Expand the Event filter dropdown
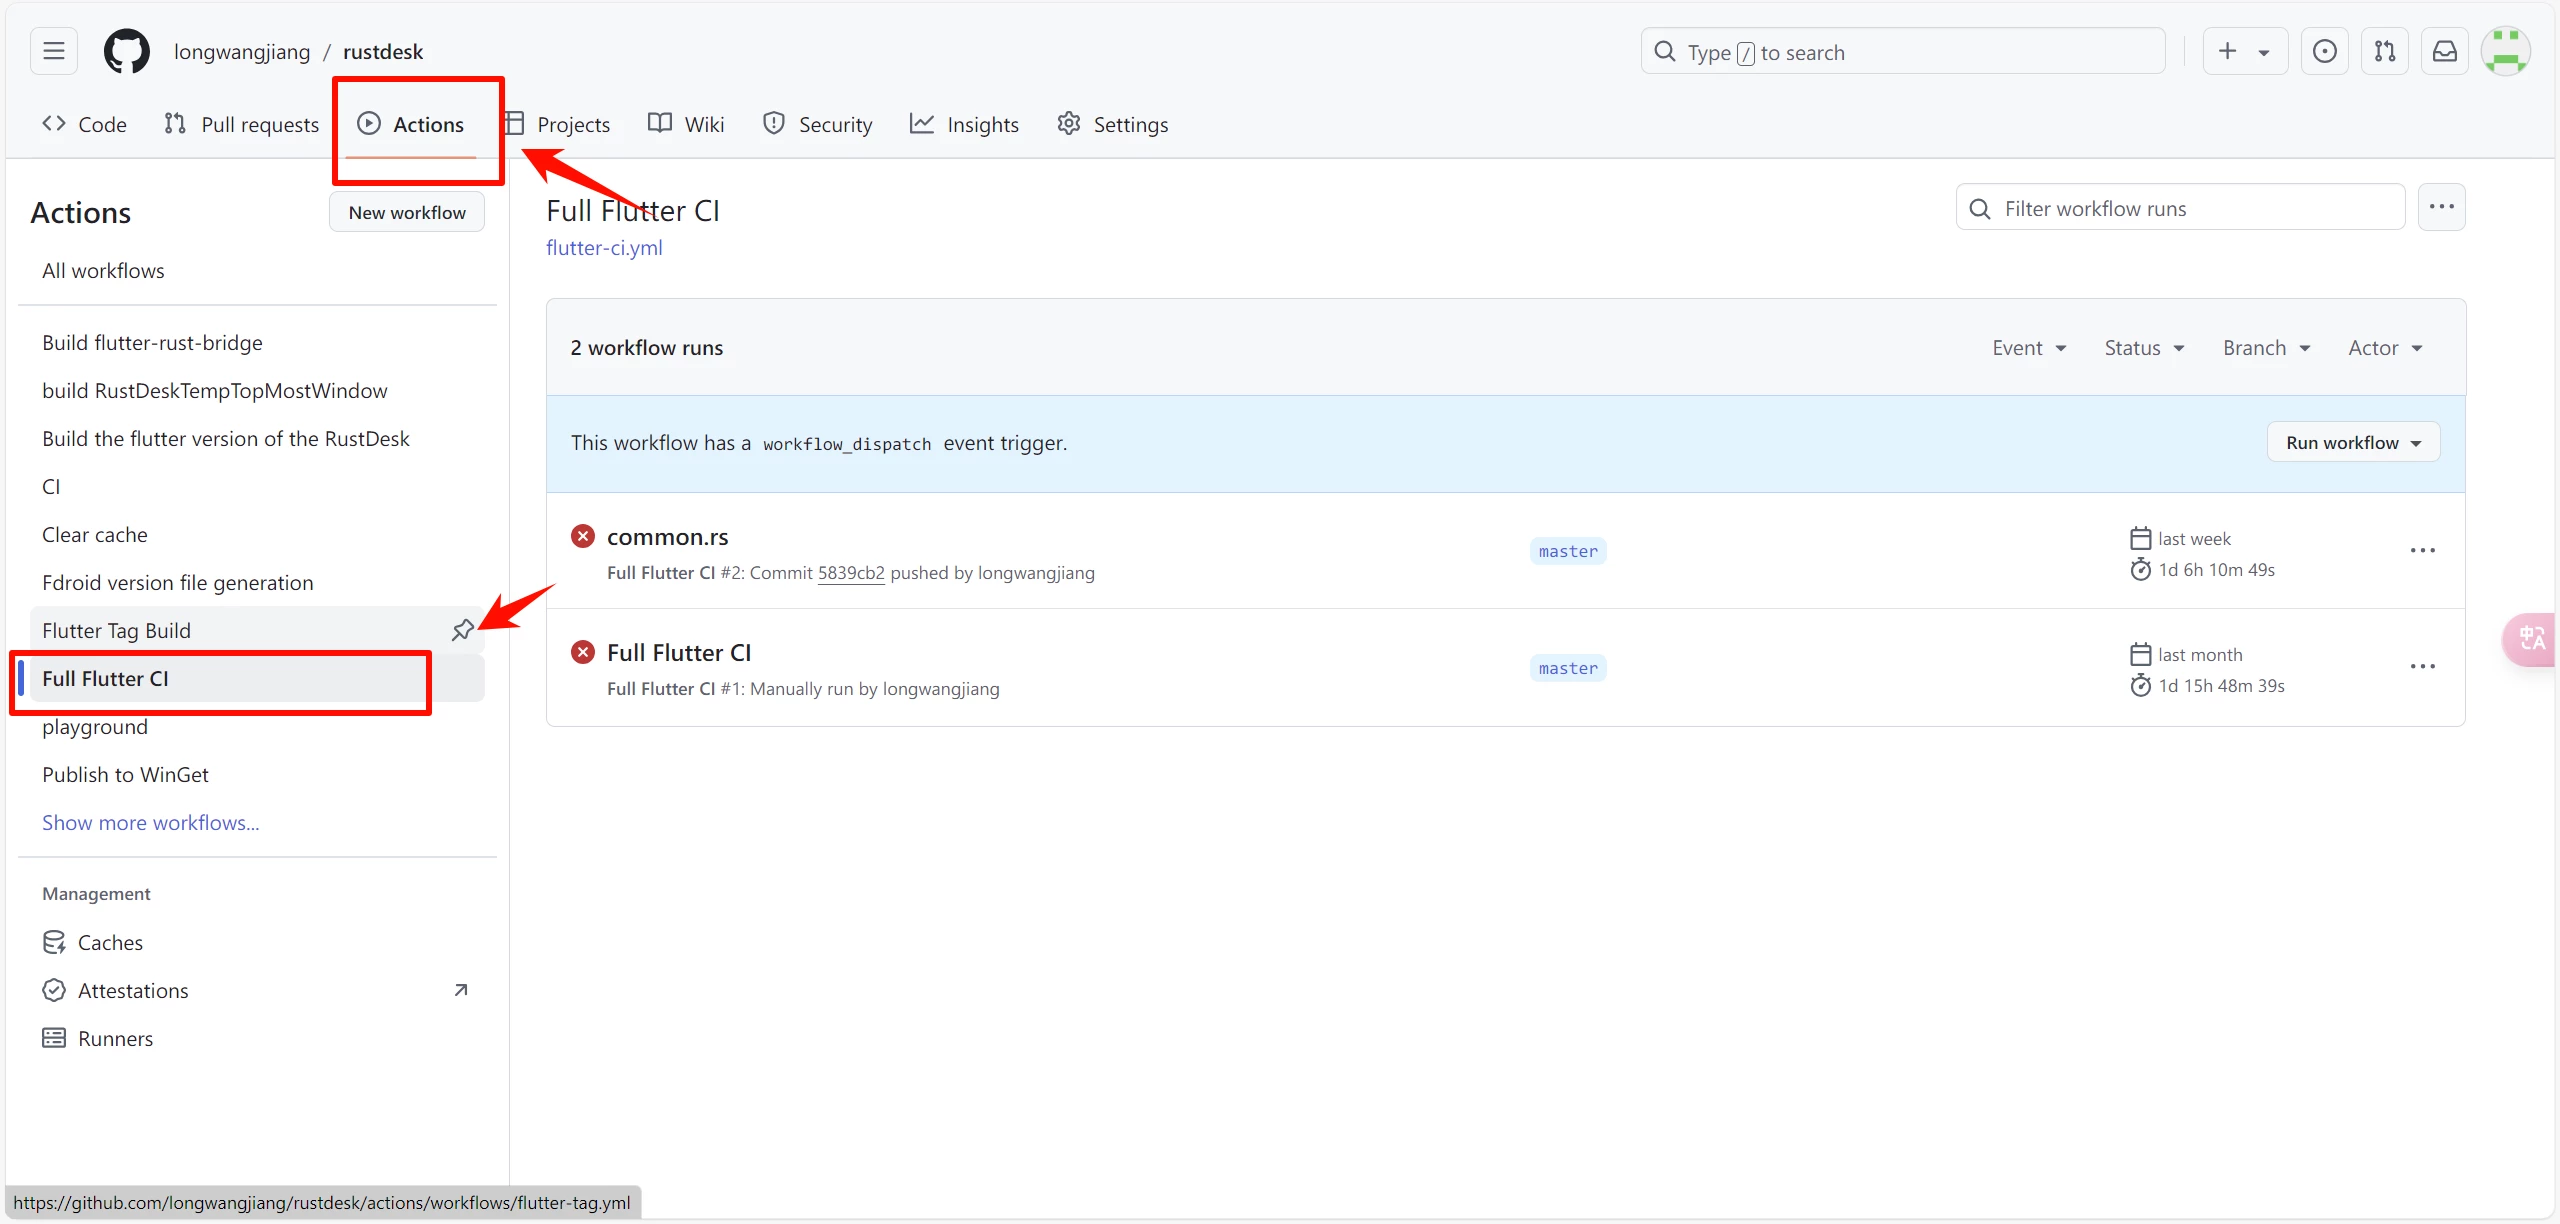The width and height of the screenshot is (2560, 1224). pos(2029,348)
